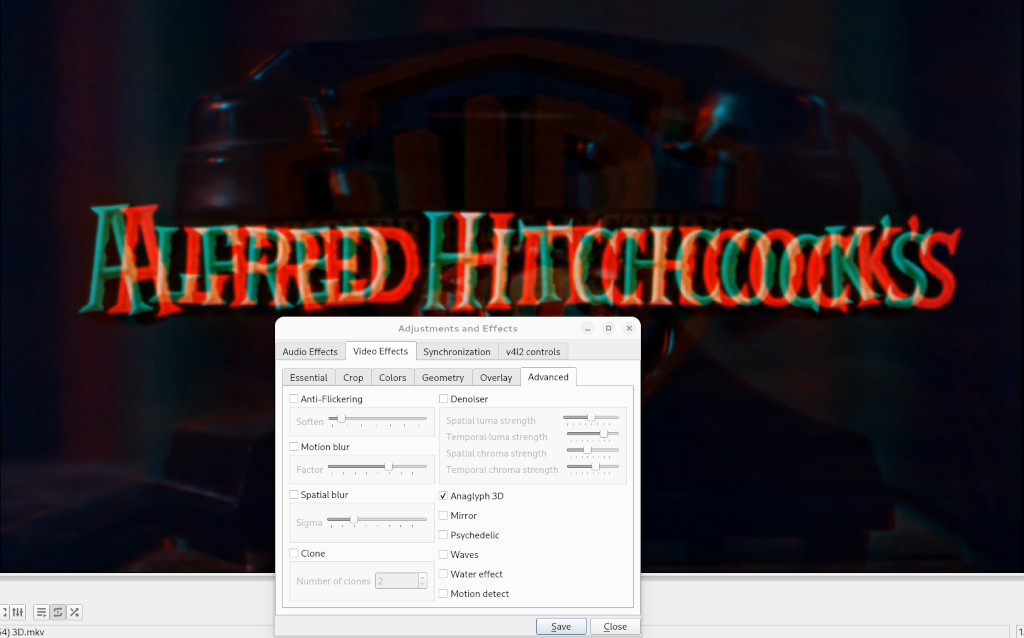Click the Adjustments and Effects title bar
This screenshot has width=1024, height=638.
(458, 328)
